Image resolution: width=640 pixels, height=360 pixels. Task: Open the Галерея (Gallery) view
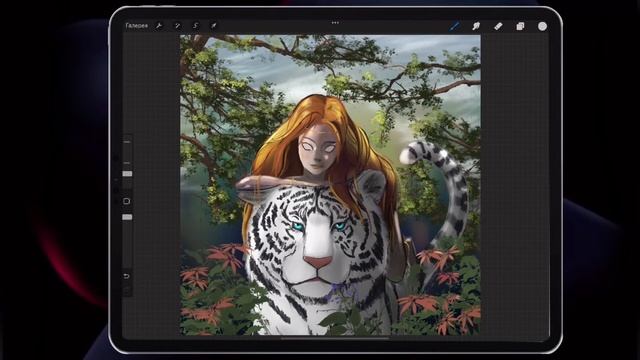(x=136, y=26)
